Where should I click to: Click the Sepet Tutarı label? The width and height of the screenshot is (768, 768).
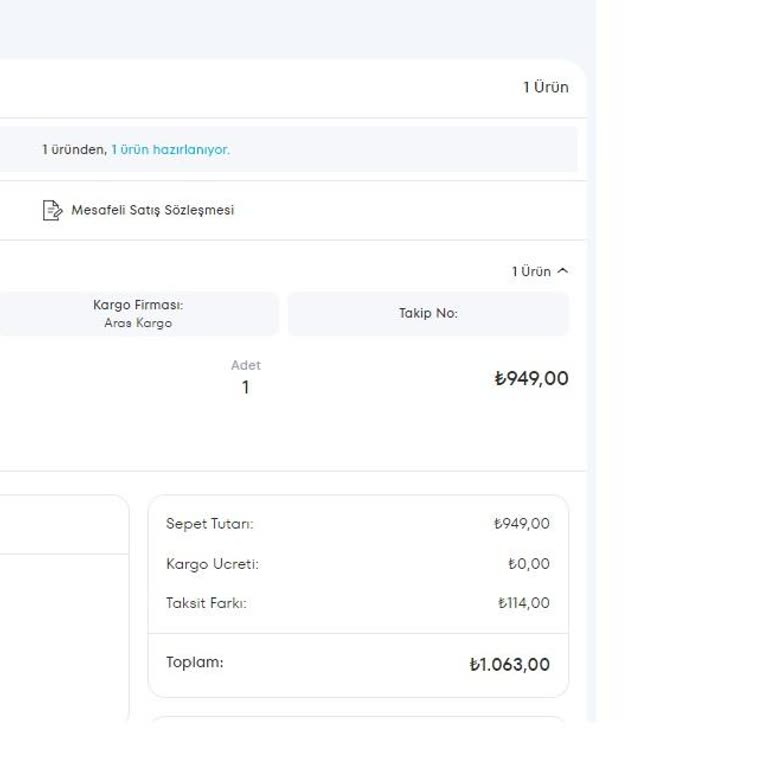point(210,524)
